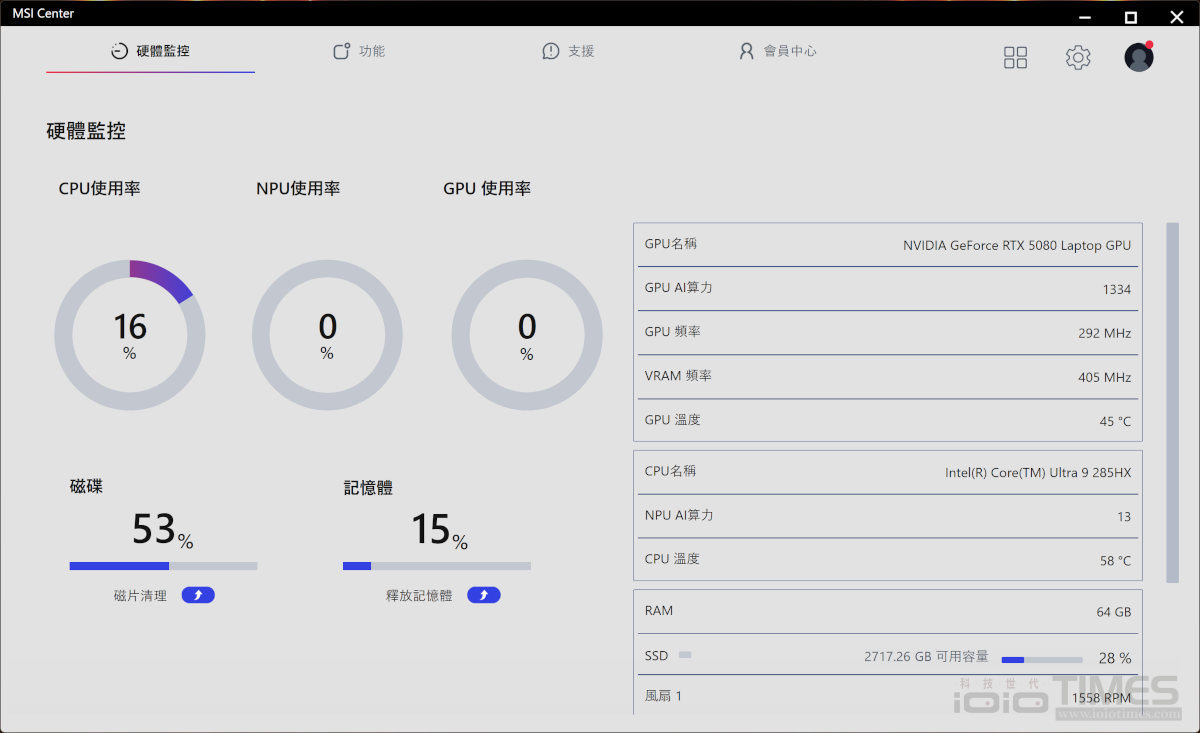This screenshot has height=733, width=1200.
Task: Click the RAM value 64 GB
Action: (x=1114, y=612)
